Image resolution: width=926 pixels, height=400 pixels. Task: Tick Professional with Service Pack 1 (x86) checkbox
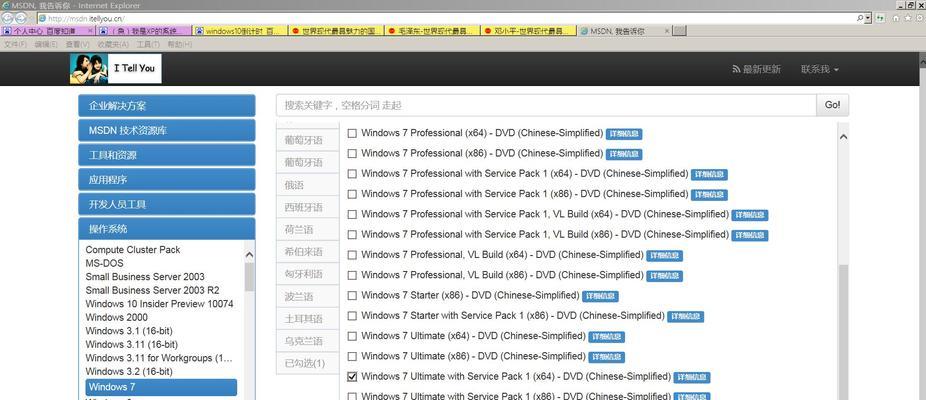pos(352,194)
